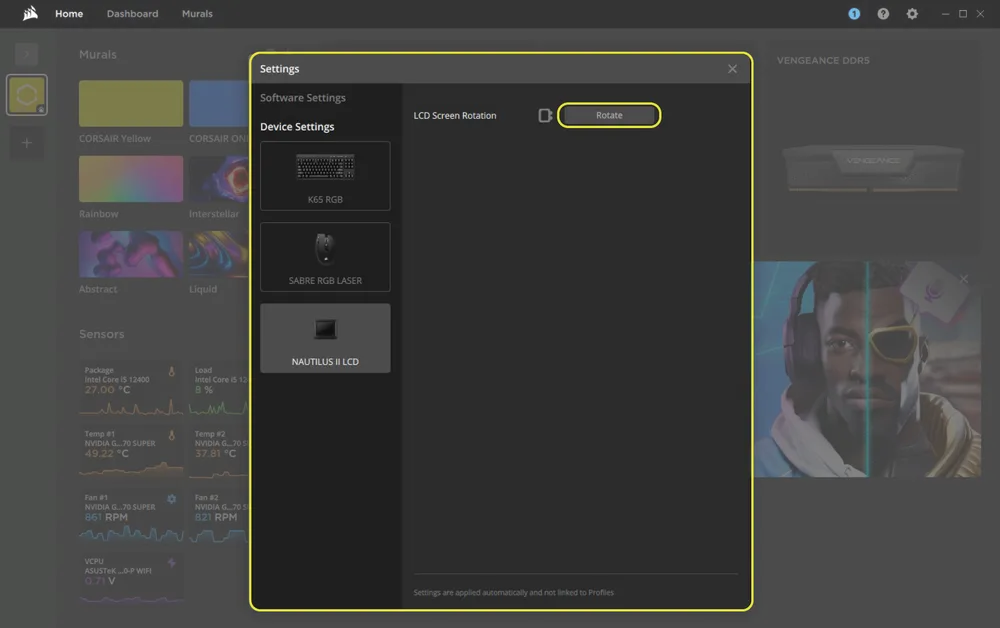Maximize the iCUE window
Screen dimensions: 1000x628
(963, 13)
